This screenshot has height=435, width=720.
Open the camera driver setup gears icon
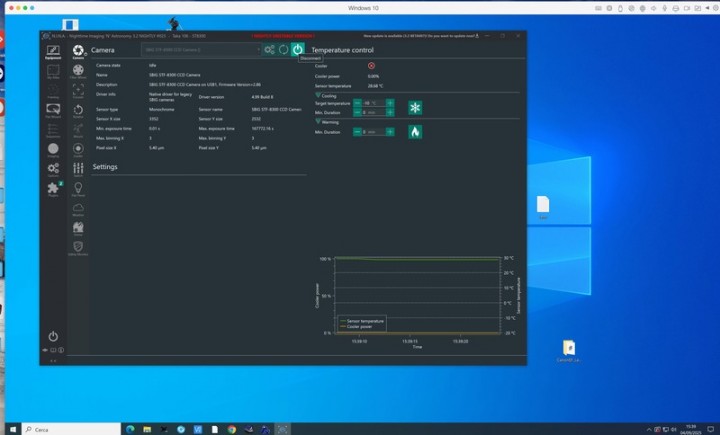269,49
